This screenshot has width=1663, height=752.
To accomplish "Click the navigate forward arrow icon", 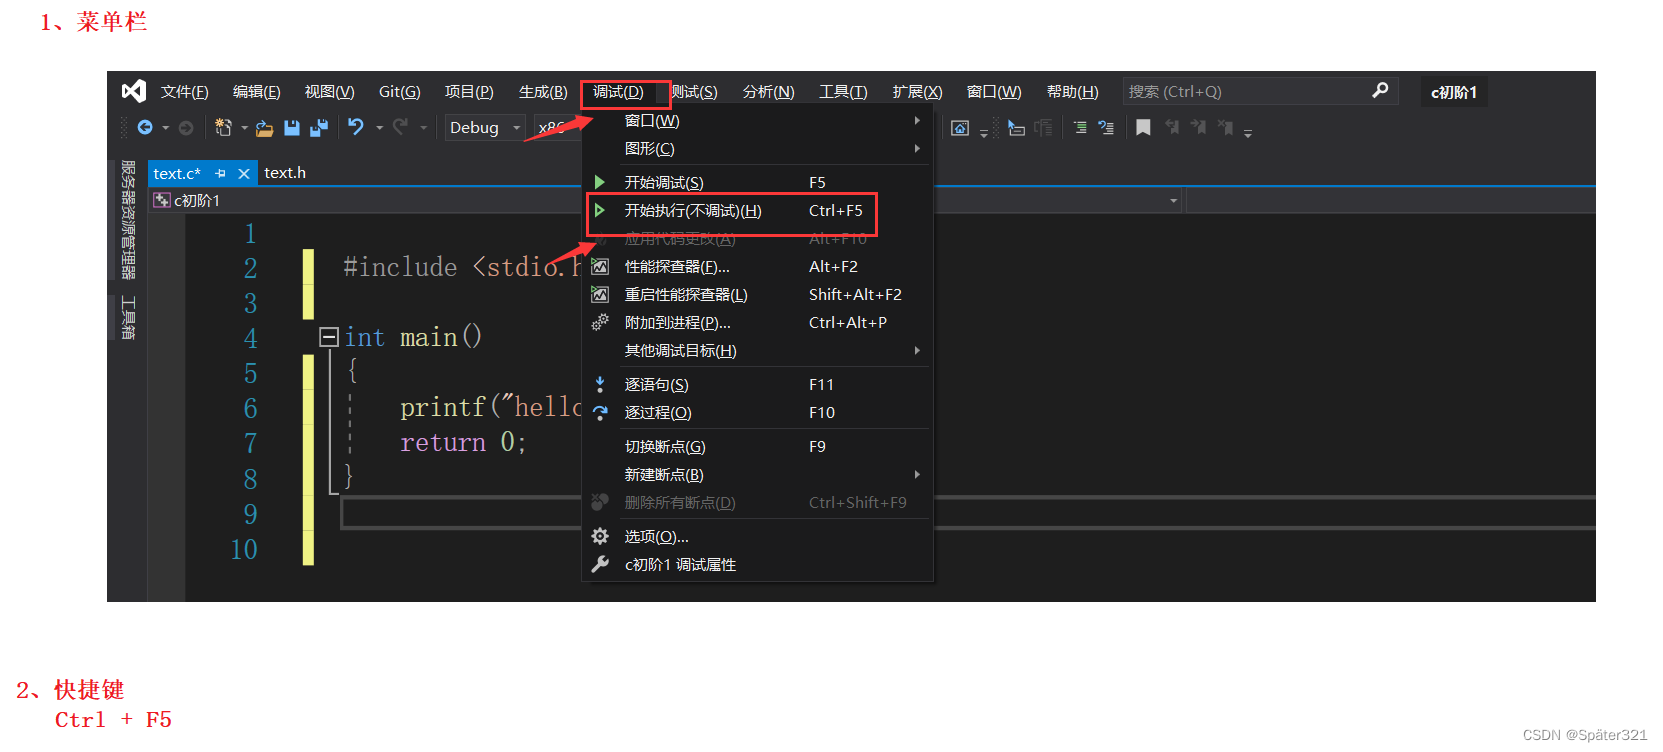I will (x=186, y=127).
